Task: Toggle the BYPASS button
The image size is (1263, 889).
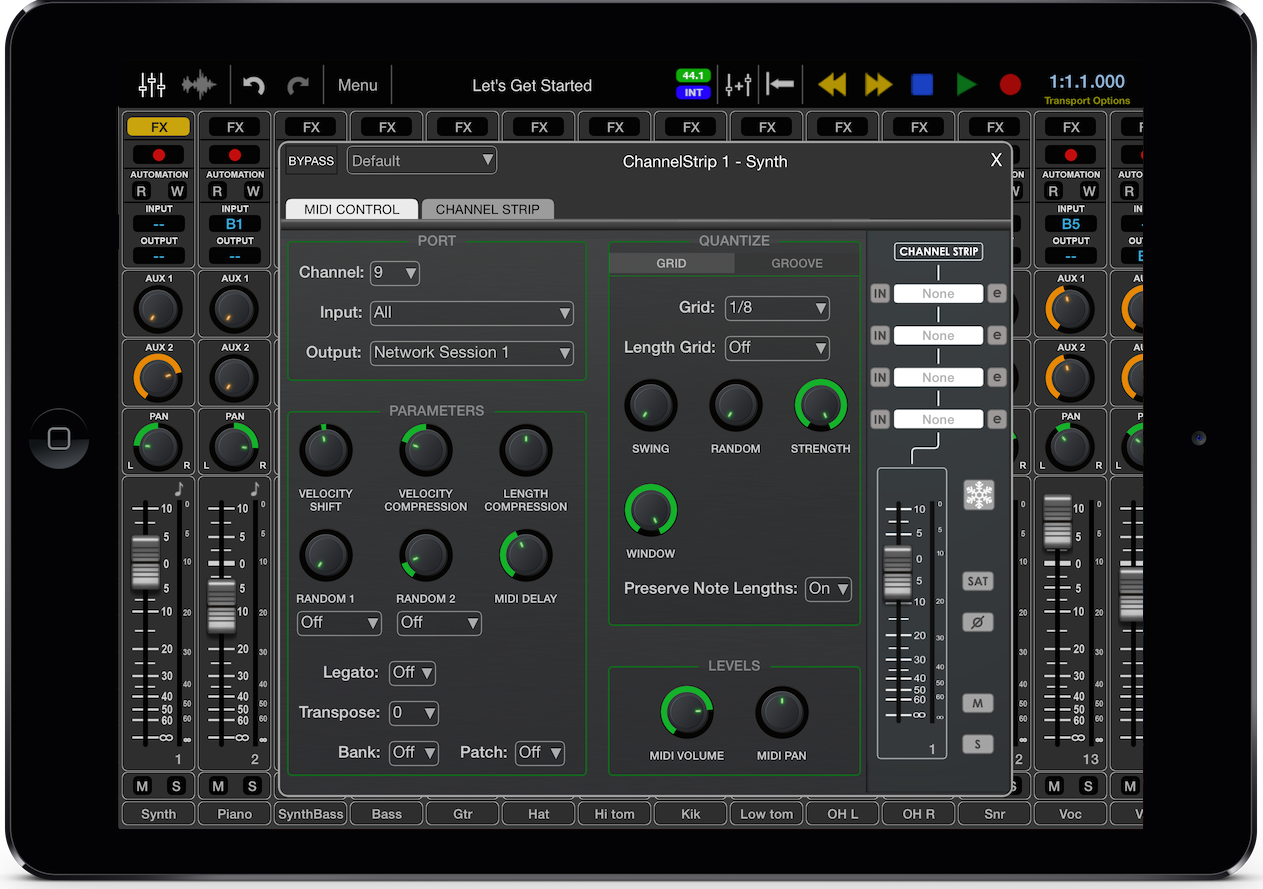Action: tap(311, 161)
